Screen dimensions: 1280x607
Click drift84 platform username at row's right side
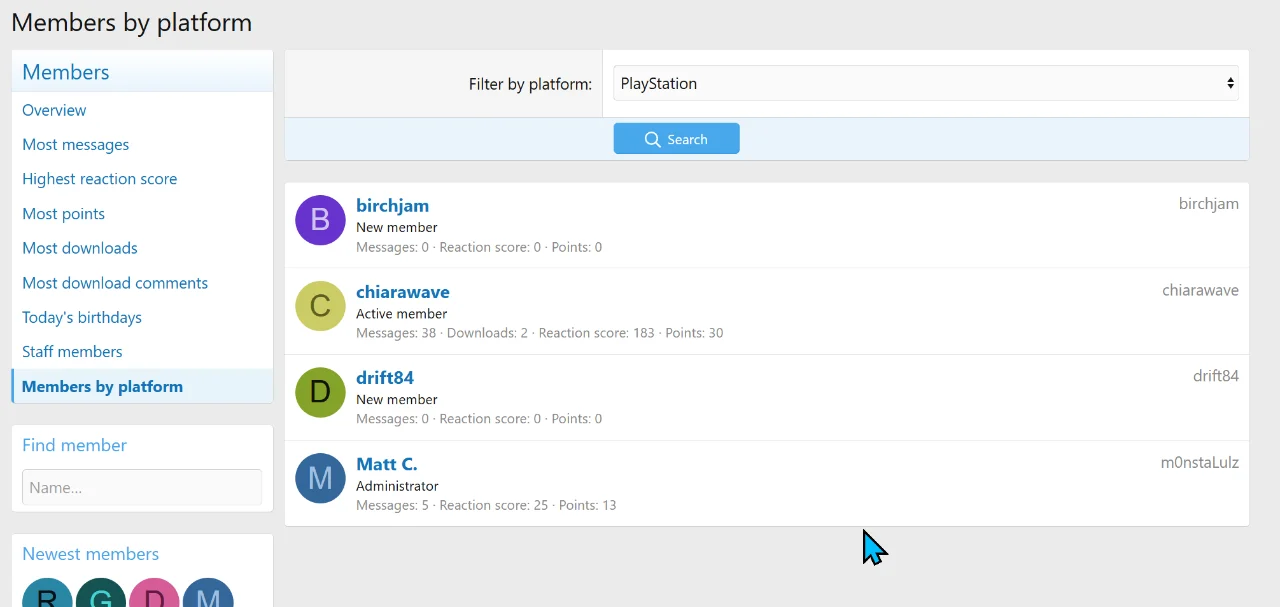click(1216, 377)
